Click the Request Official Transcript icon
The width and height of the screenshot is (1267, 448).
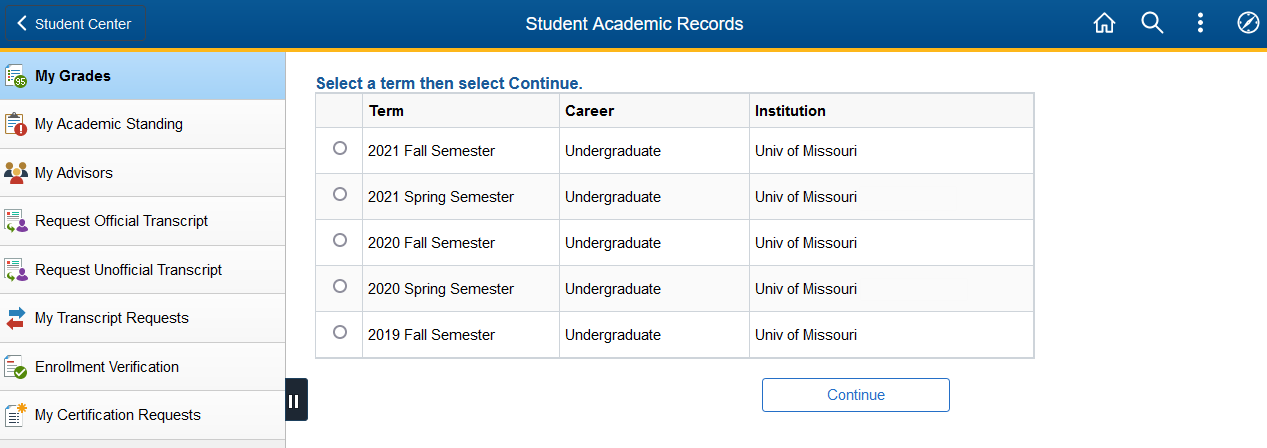(x=15, y=221)
